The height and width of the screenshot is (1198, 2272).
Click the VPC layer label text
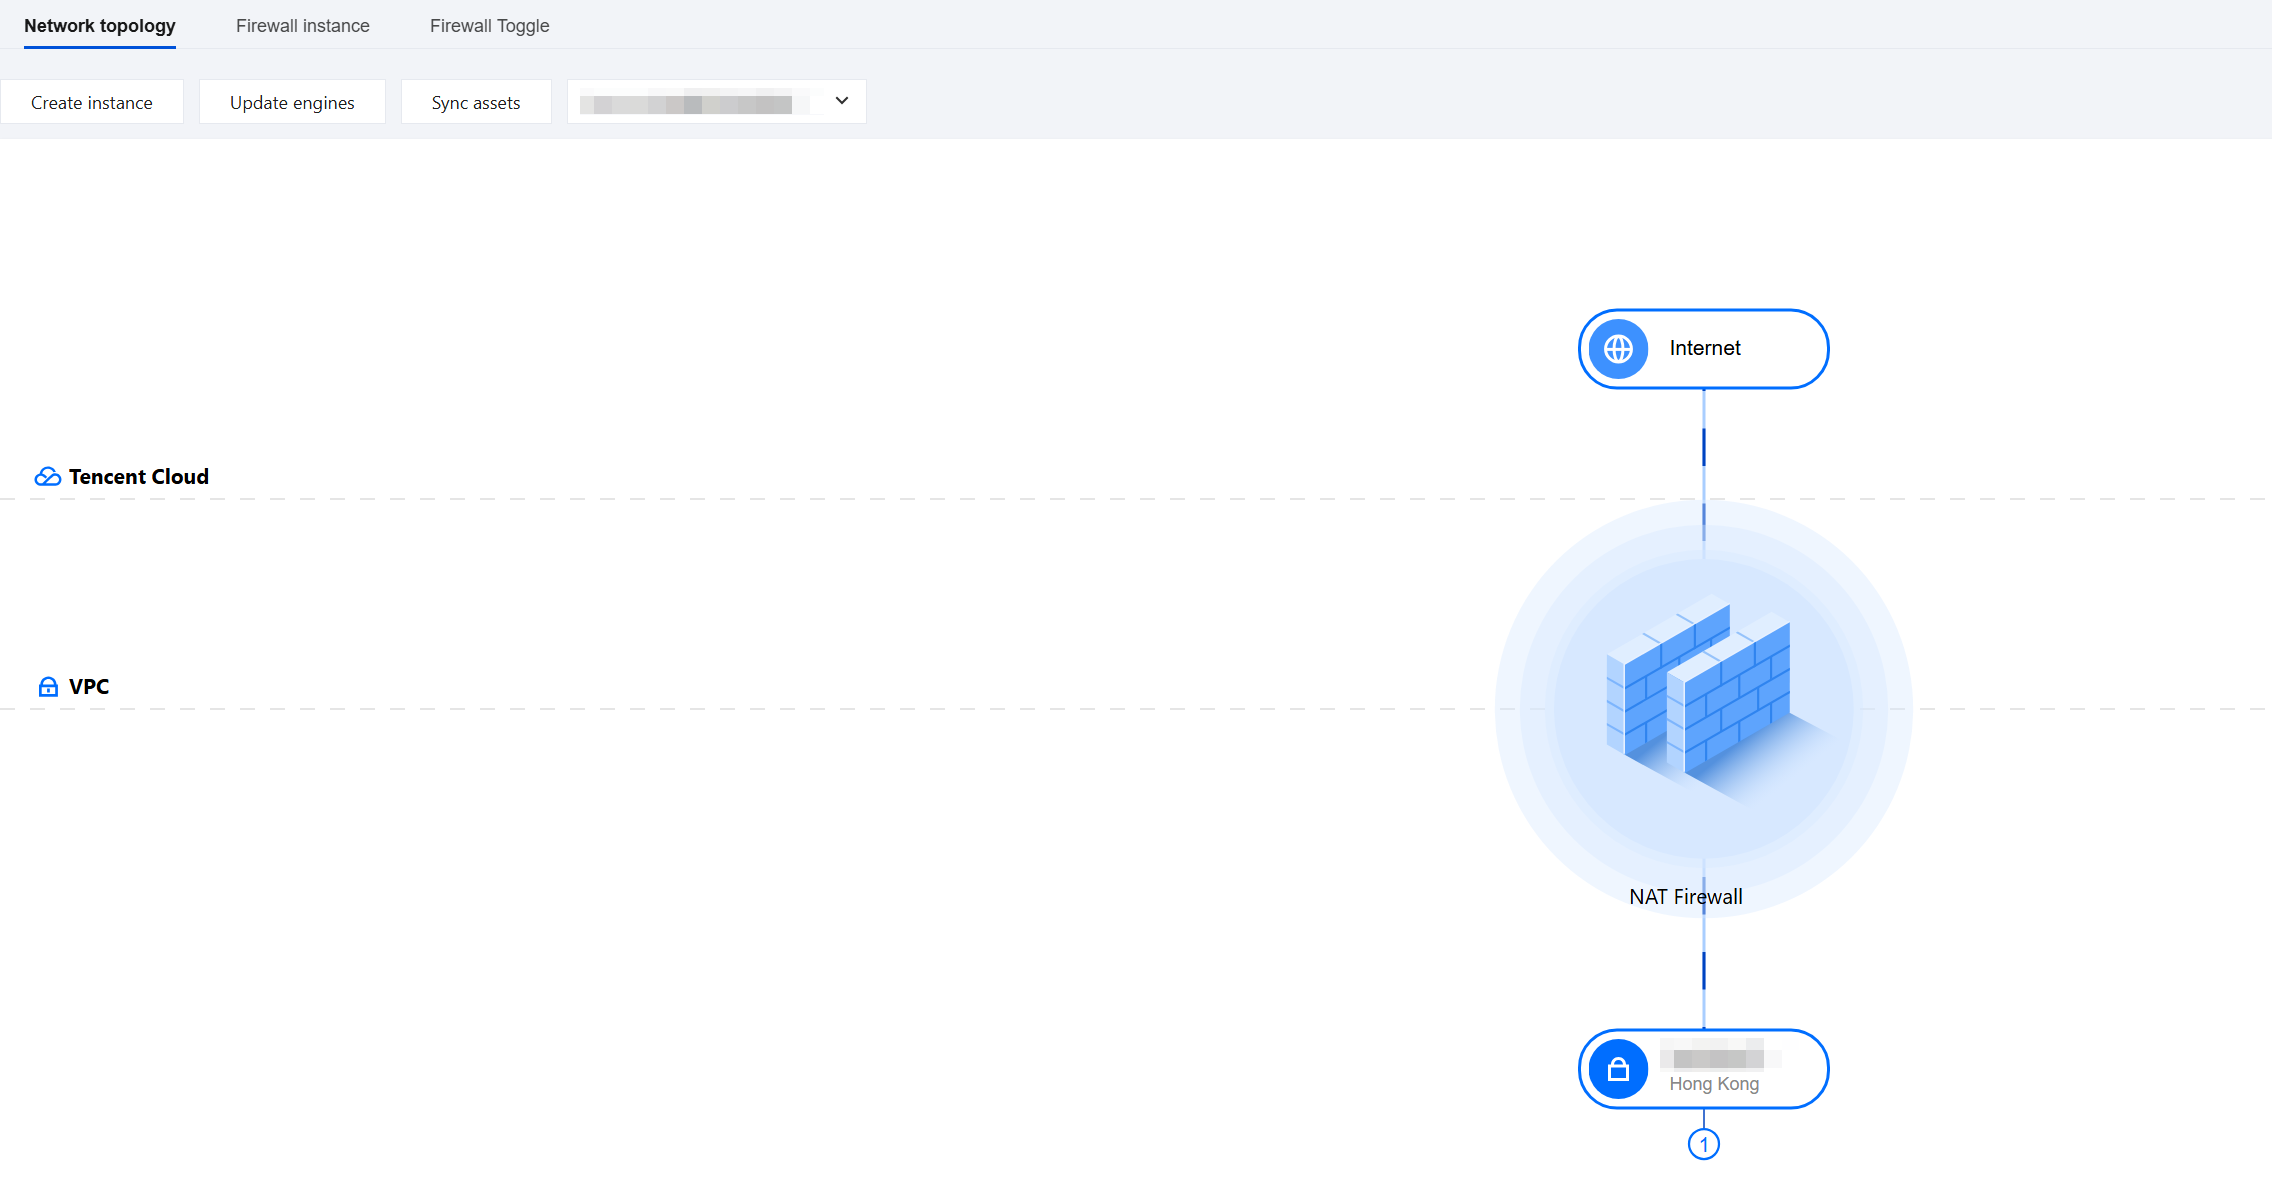(x=89, y=687)
